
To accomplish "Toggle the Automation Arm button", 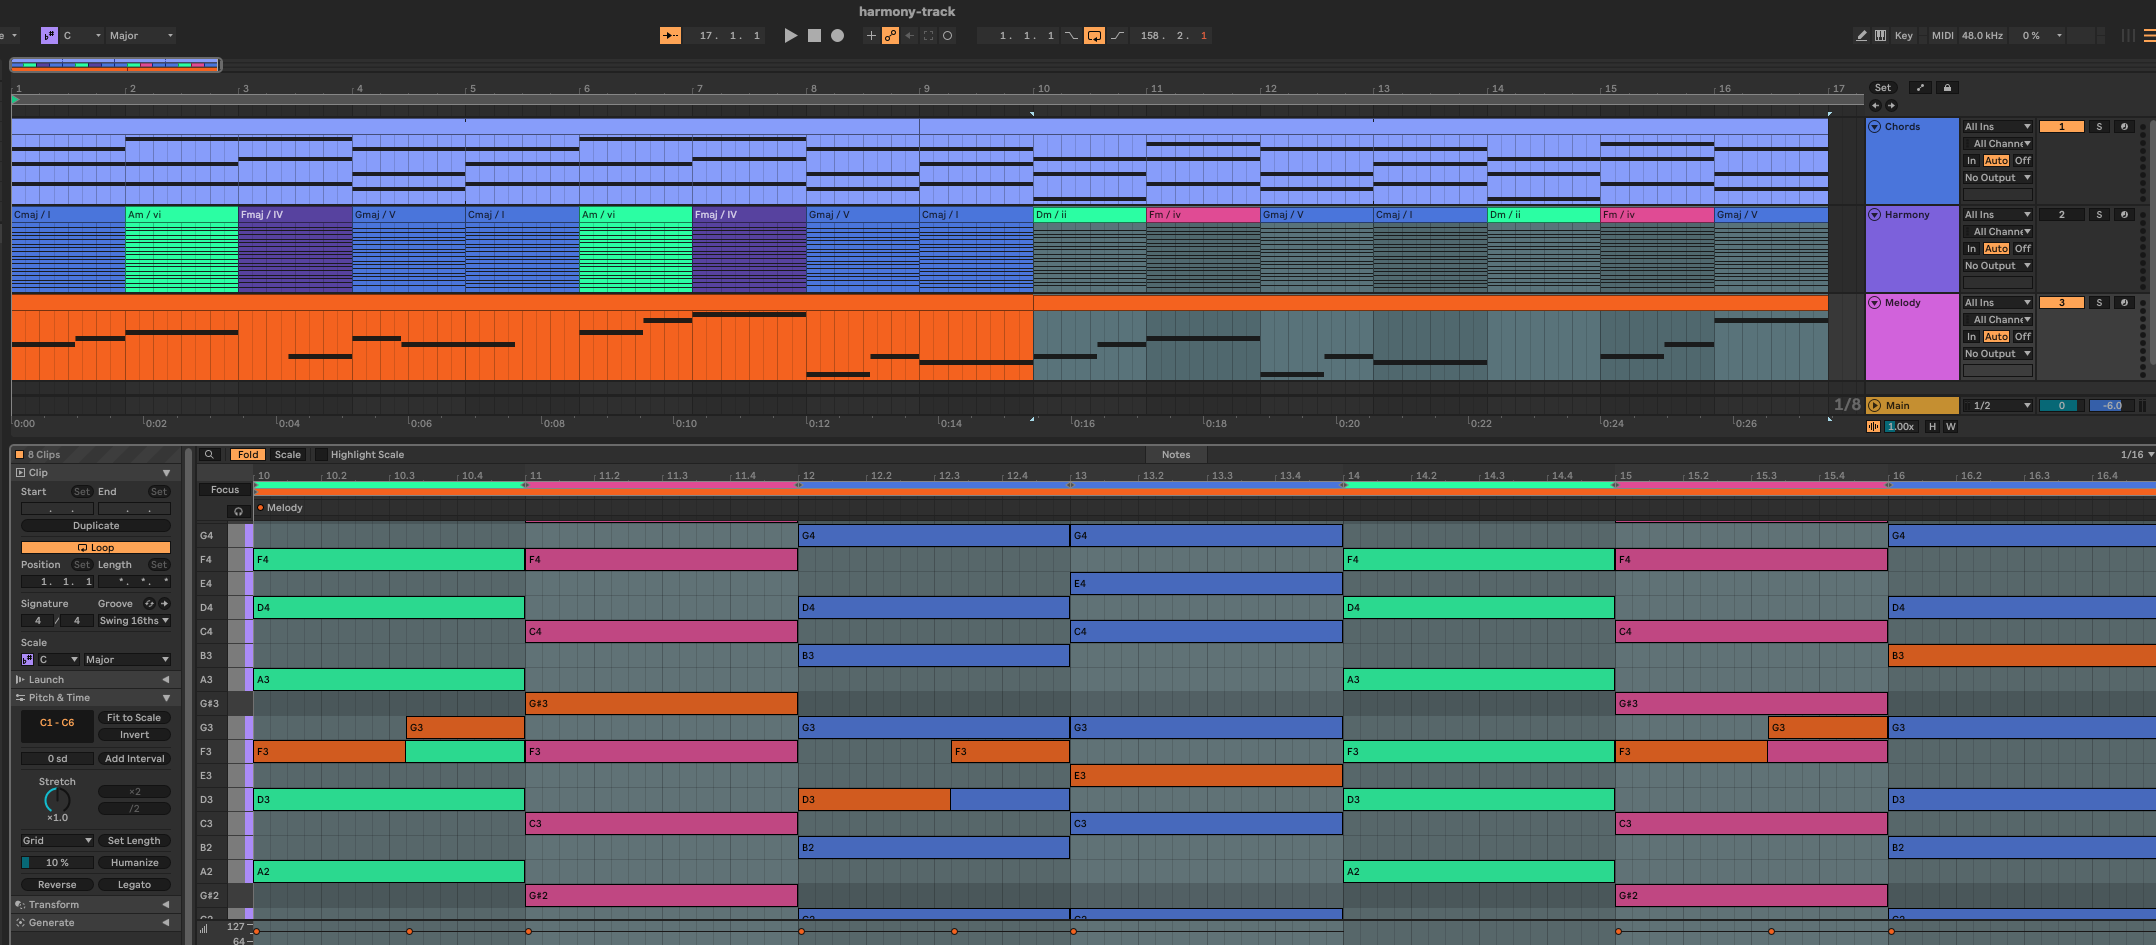I will (890, 36).
